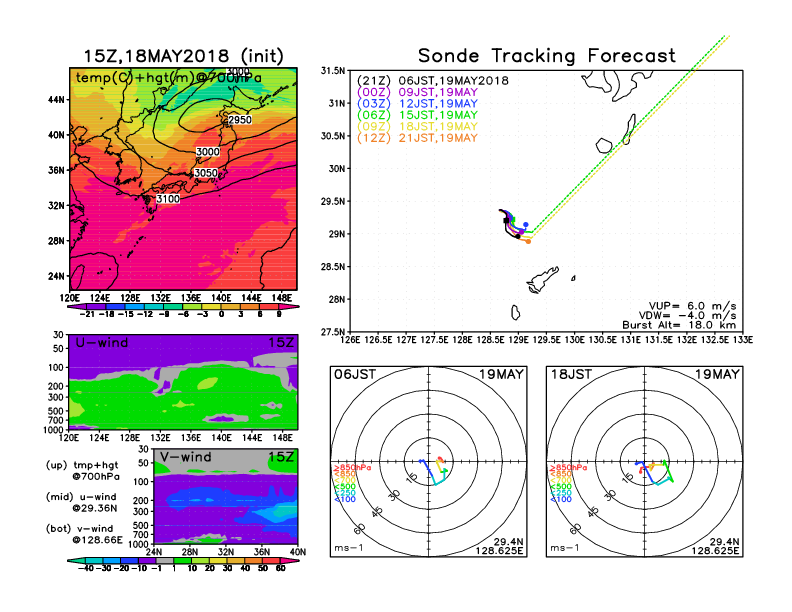This screenshot has height=612, width=792.
Task: Select the purple "(00Z) 09JST,19MAY" legend entry
Action: 417,92
